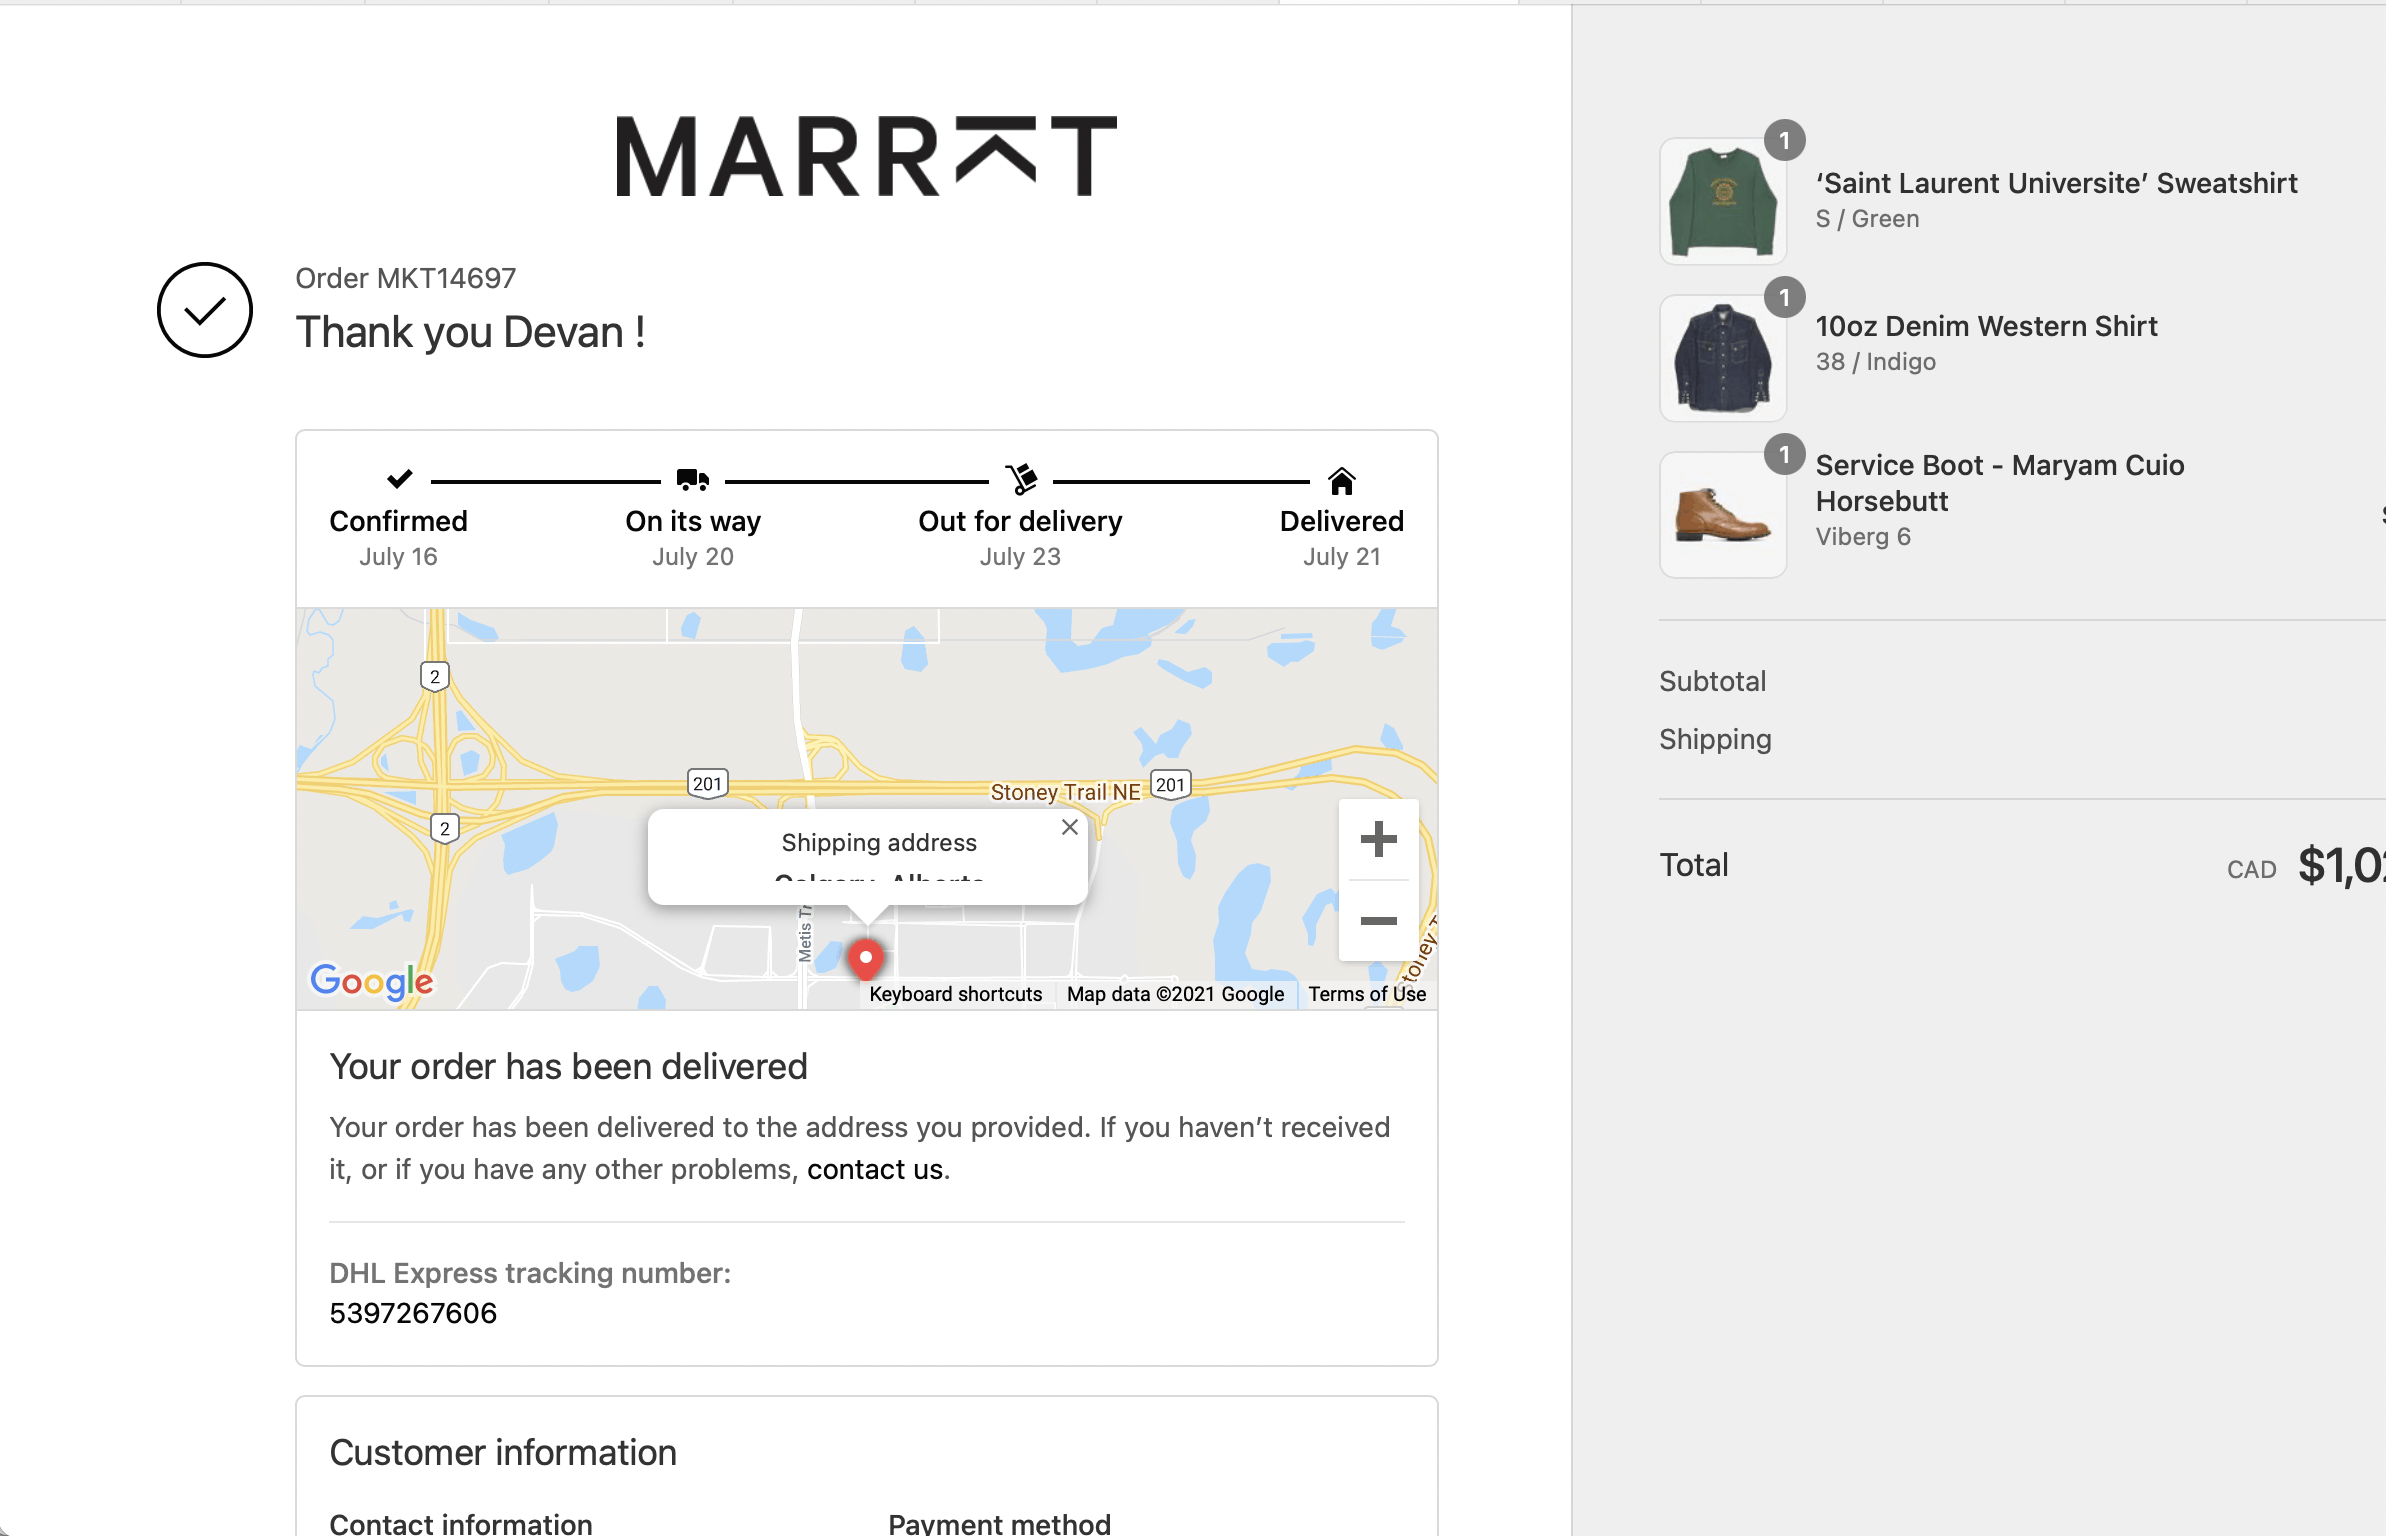
Task: Click the Confirmed July 16 date
Action: (x=398, y=557)
